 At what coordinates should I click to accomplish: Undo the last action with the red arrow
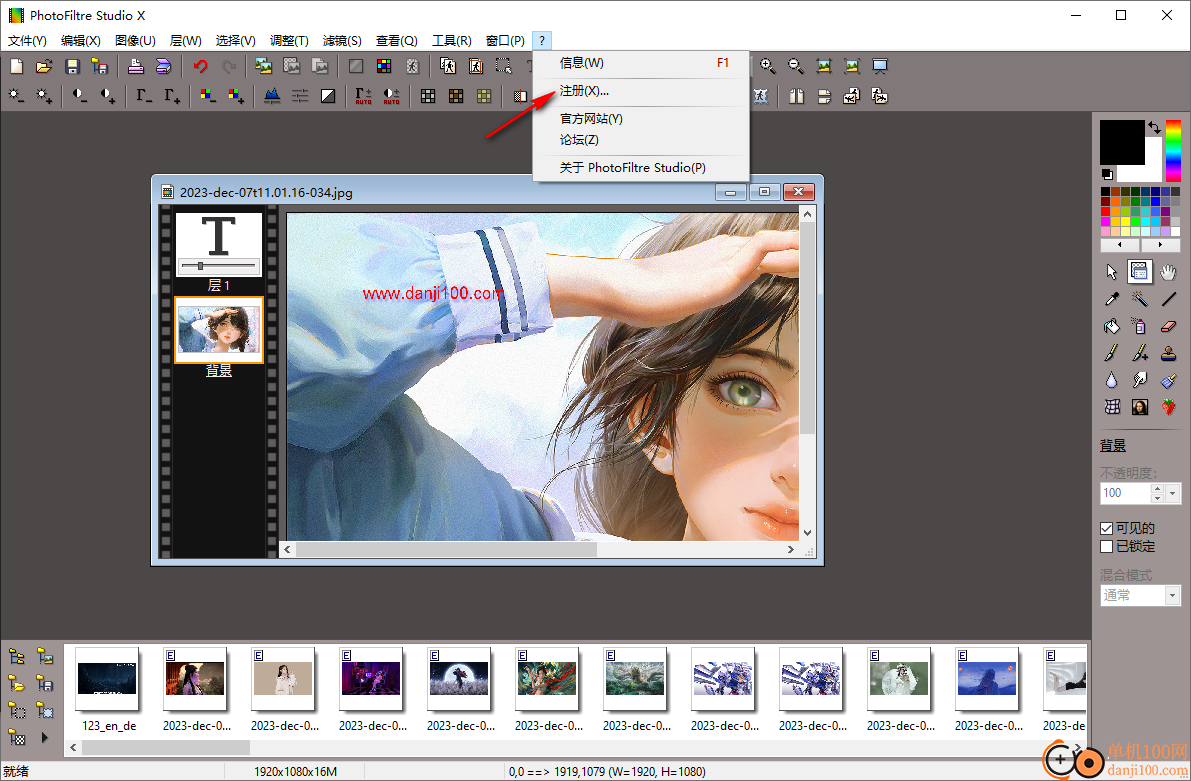coord(201,66)
